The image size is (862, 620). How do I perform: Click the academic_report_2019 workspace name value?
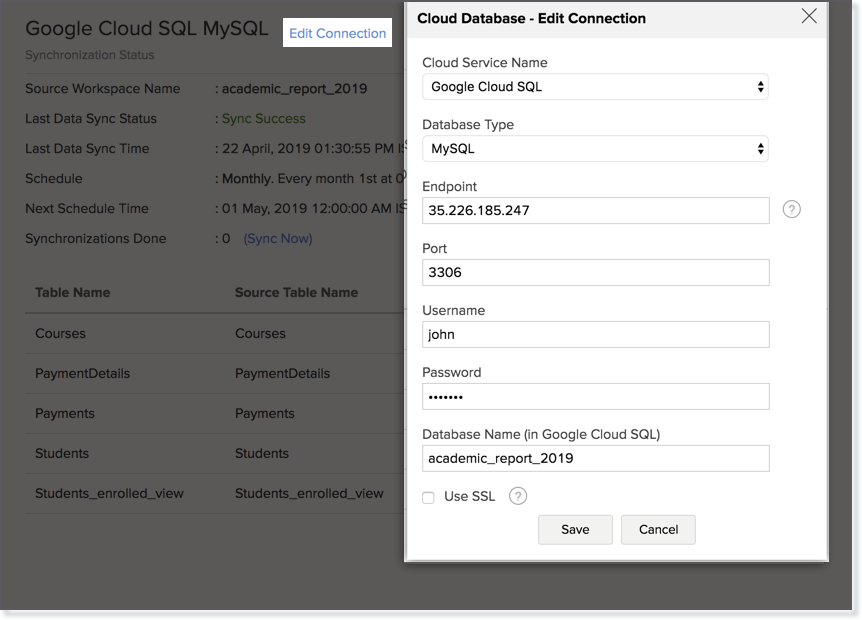click(x=295, y=89)
